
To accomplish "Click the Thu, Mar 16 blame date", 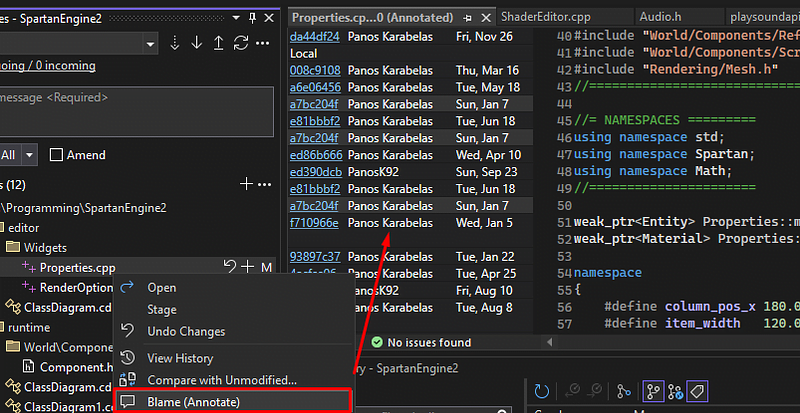I will (487, 70).
